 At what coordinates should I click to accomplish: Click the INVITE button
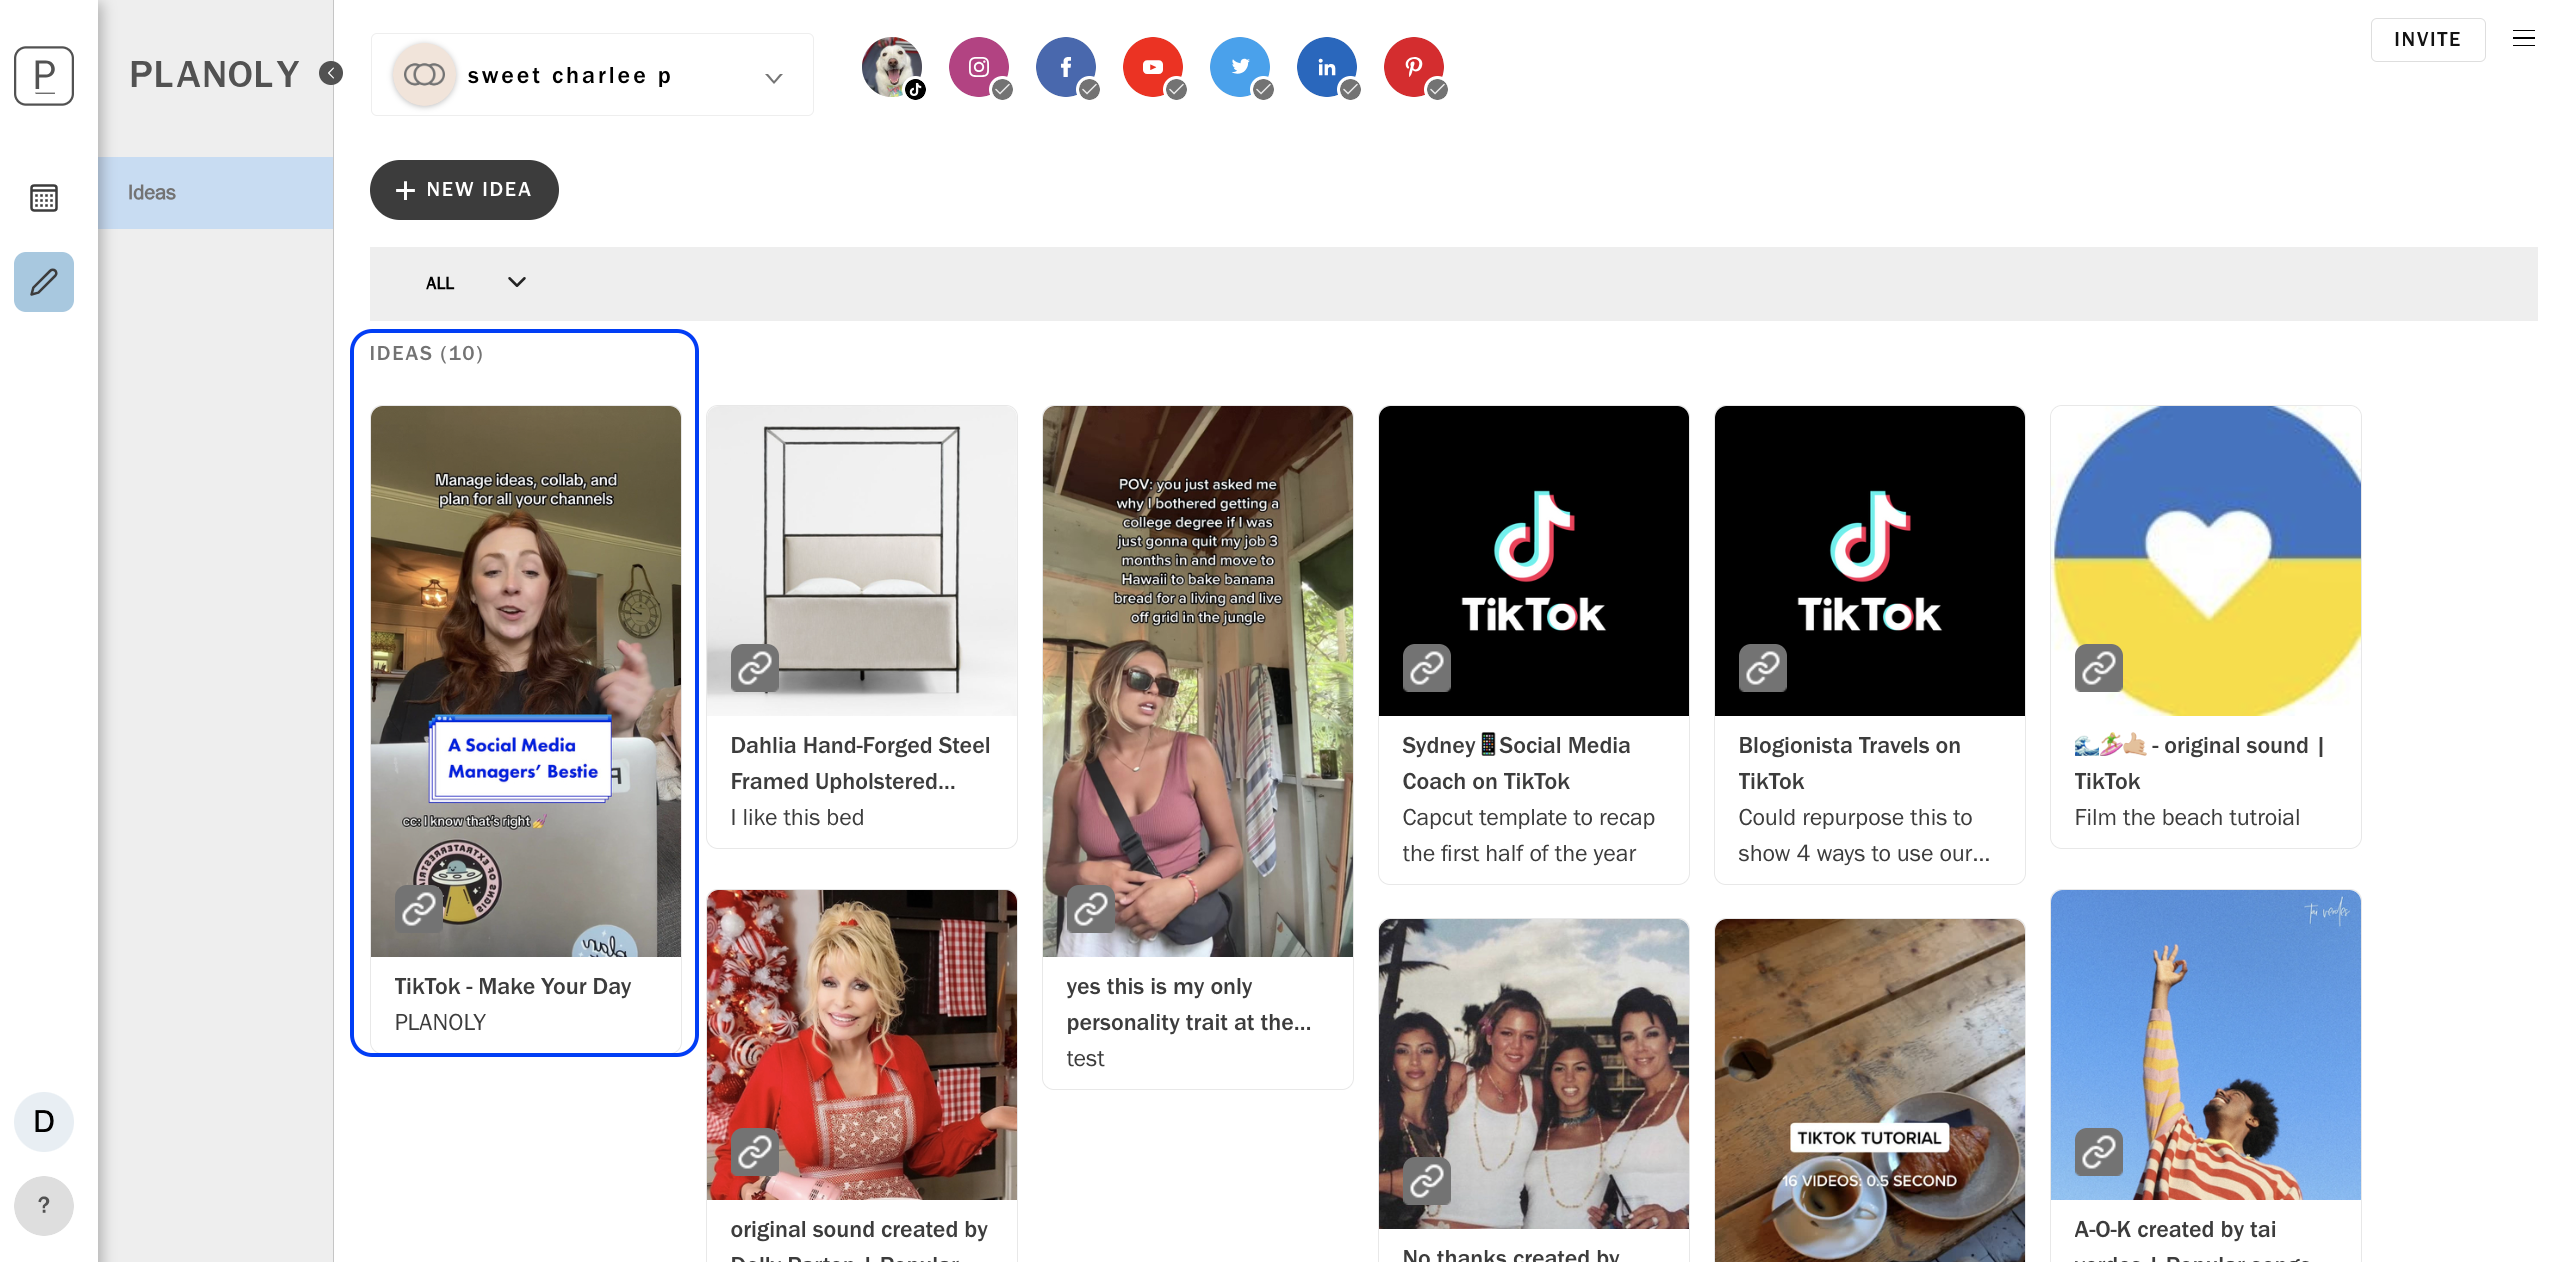[2428, 39]
